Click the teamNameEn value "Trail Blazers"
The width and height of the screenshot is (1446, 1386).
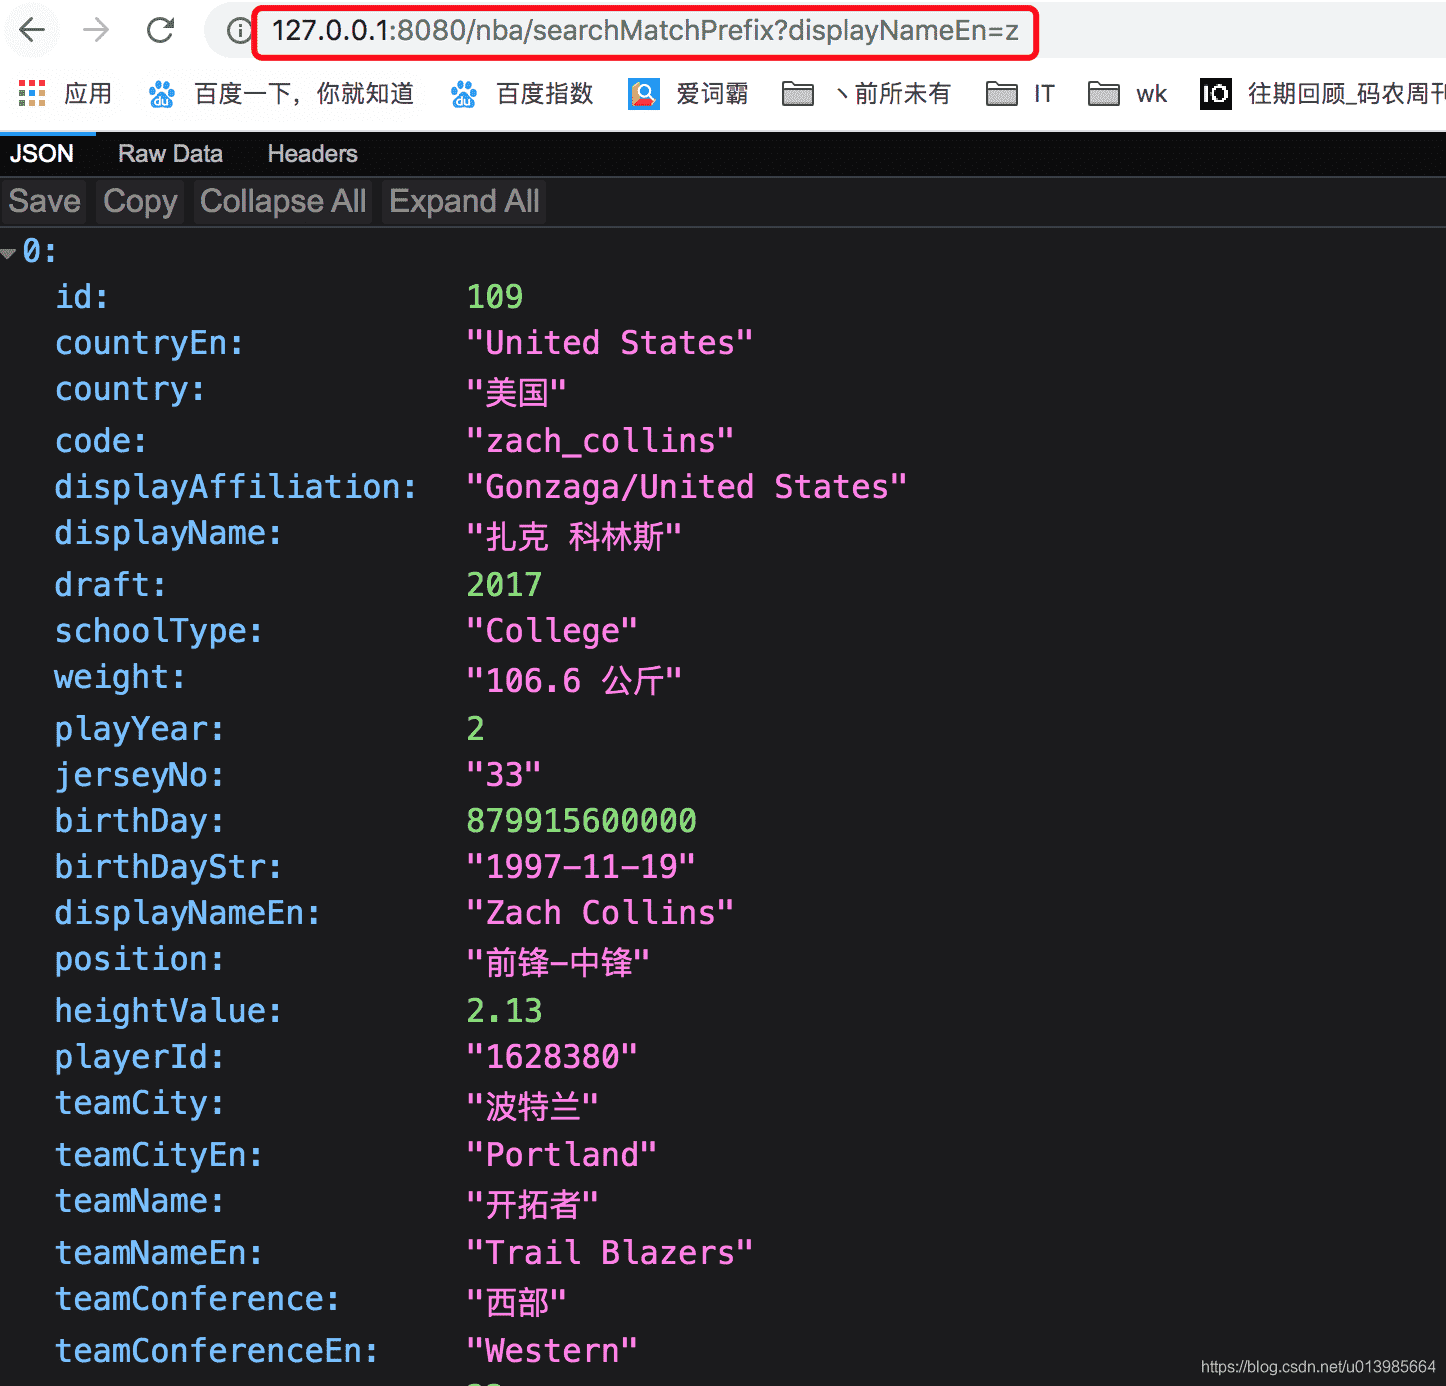coord(609,1253)
